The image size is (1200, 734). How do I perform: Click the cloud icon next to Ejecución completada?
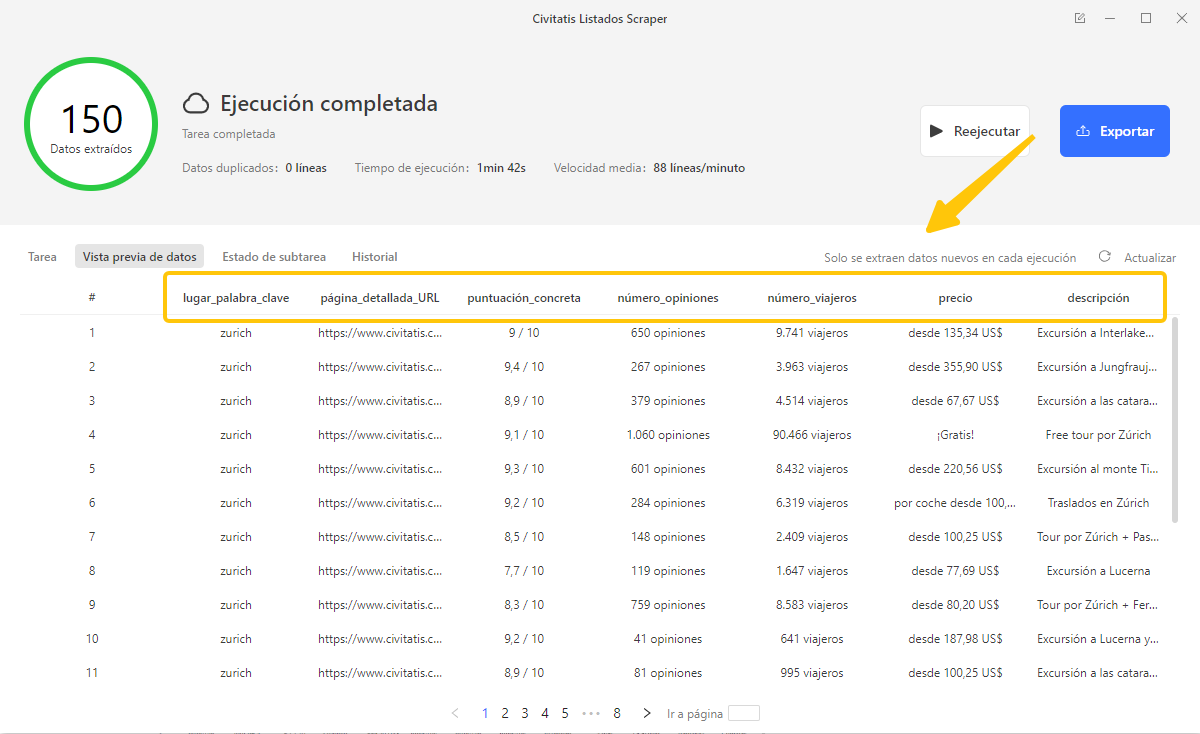[196, 104]
